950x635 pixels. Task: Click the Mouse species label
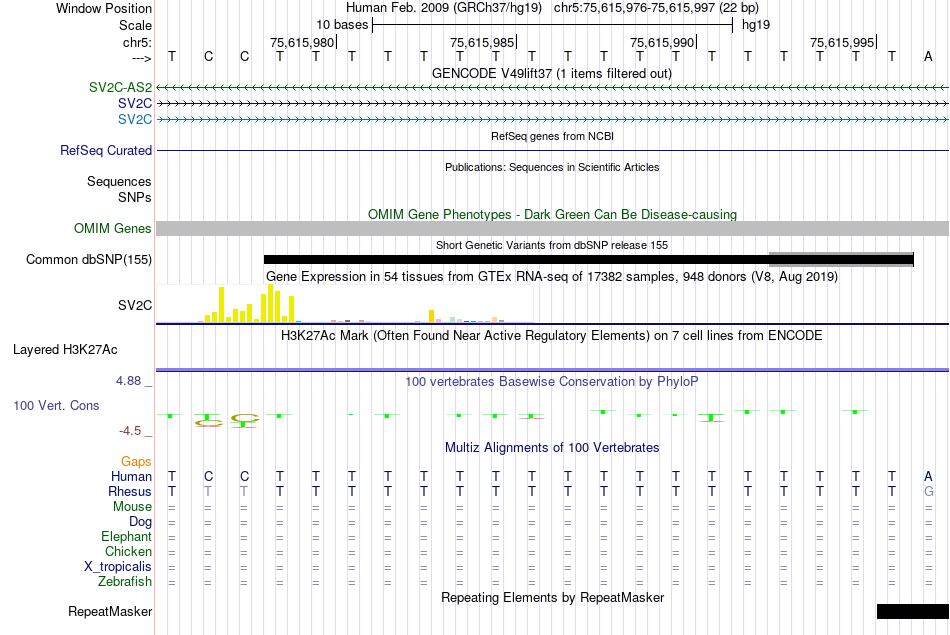(132, 507)
